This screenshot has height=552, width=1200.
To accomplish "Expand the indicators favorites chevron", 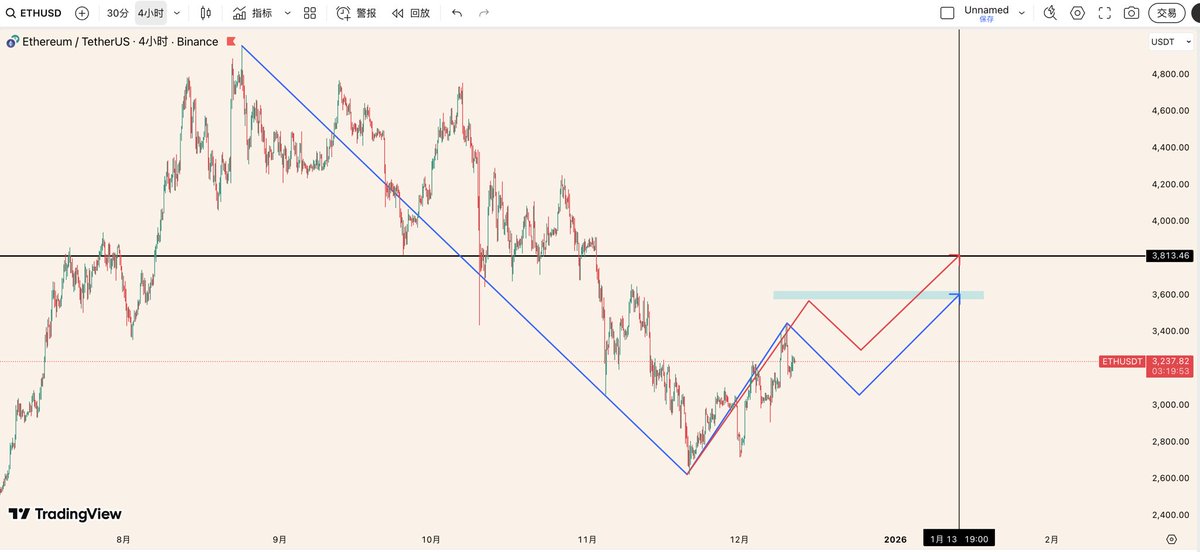I will coord(287,13).
